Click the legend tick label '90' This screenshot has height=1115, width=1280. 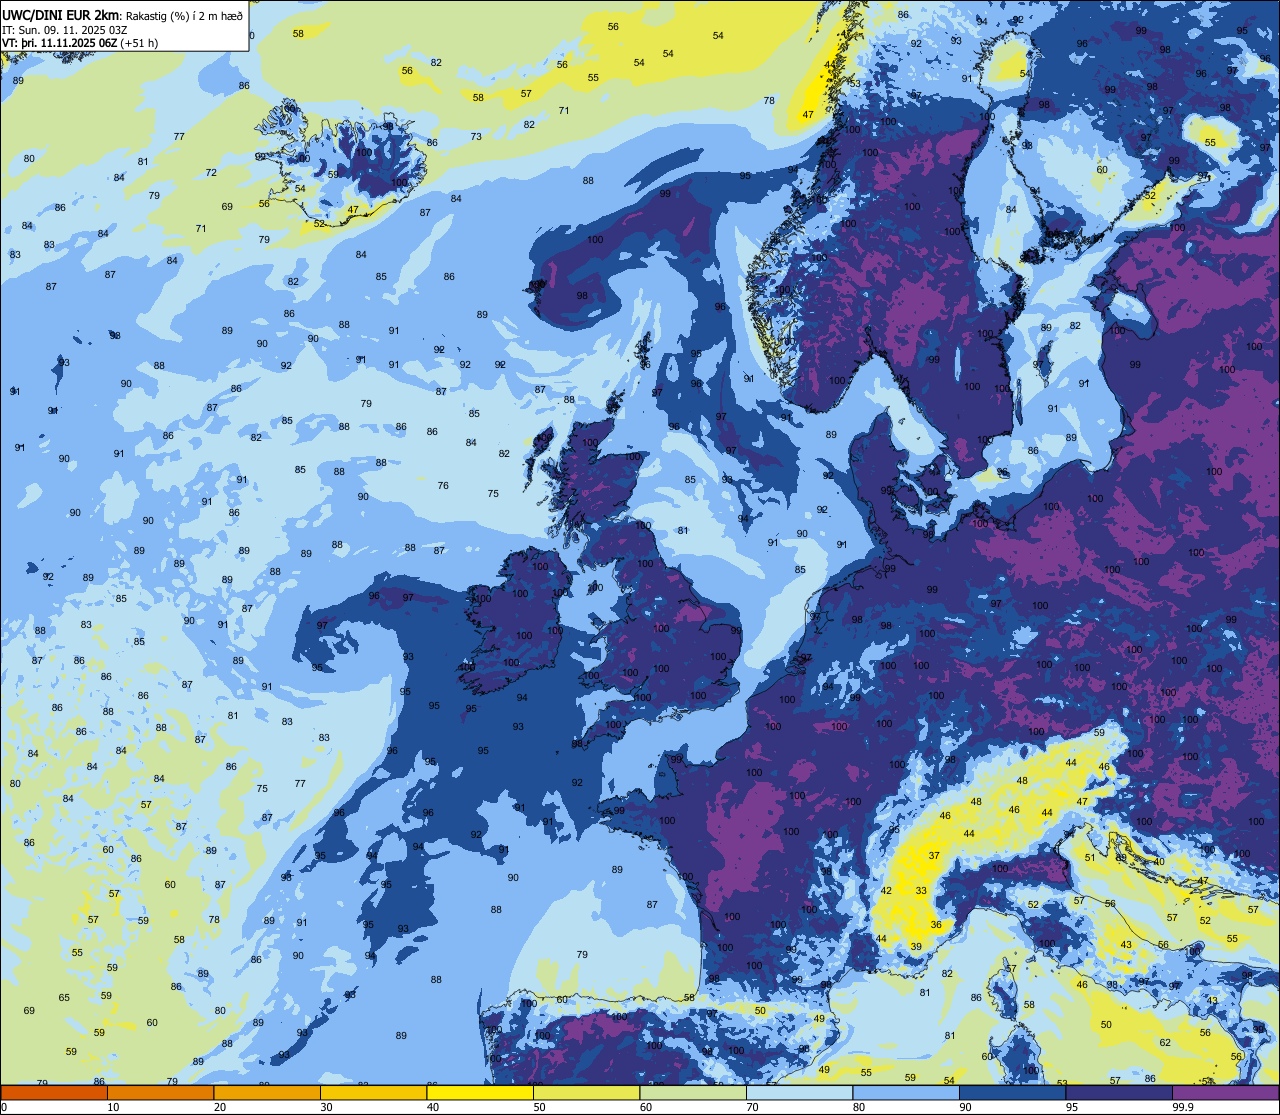click(x=965, y=1107)
